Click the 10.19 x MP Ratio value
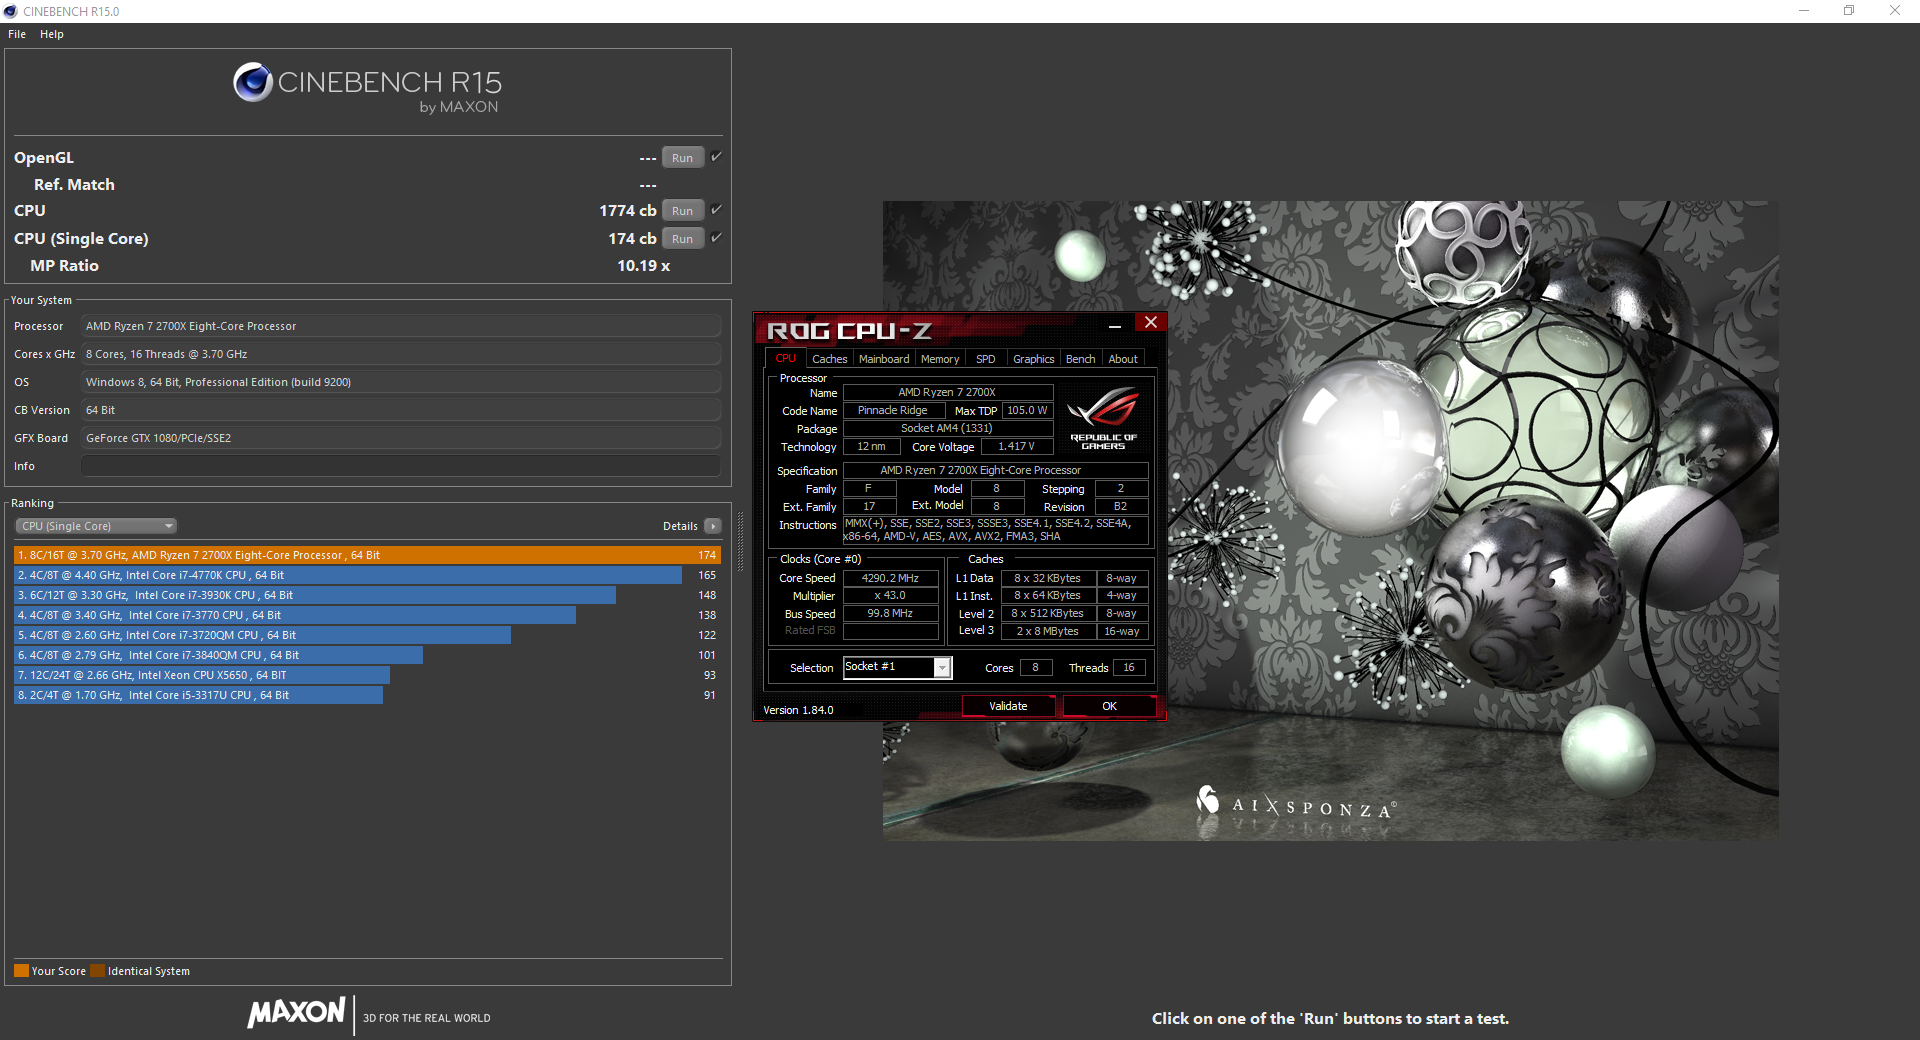This screenshot has width=1920, height=1040. coord(644,265)
